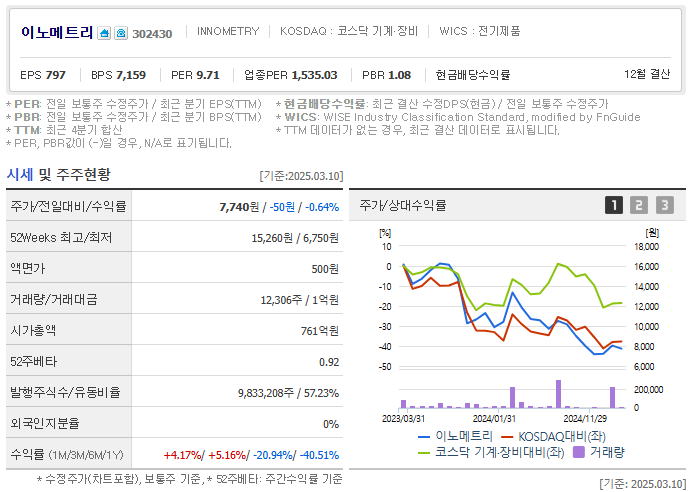Screen dimensions: 689x492
Task: Click the 9,833,208주 / 57.23% value
Action: coord(288,393)
